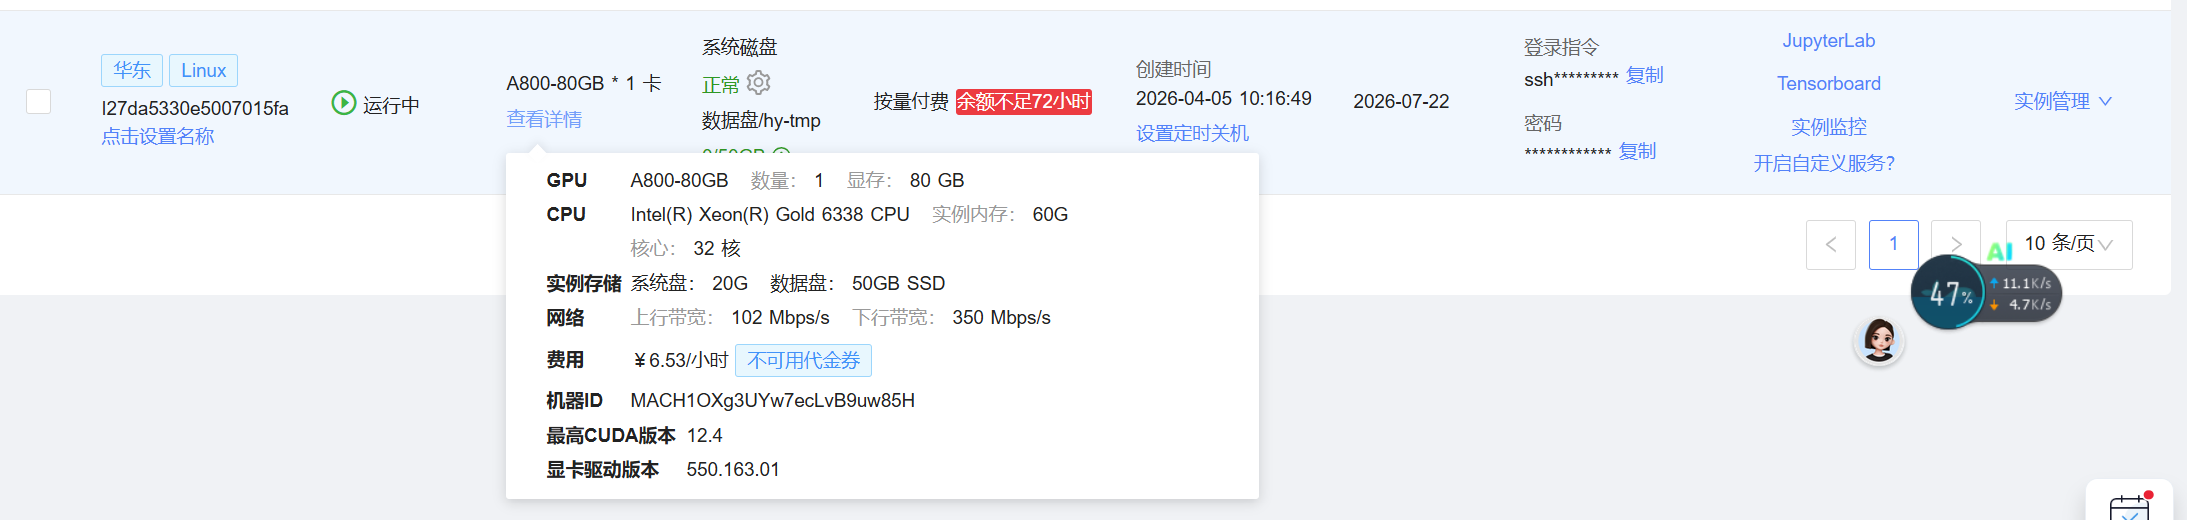Open Tensorboard link
This screenshot has width=2187, height=520.
[x=1828, y=84]
